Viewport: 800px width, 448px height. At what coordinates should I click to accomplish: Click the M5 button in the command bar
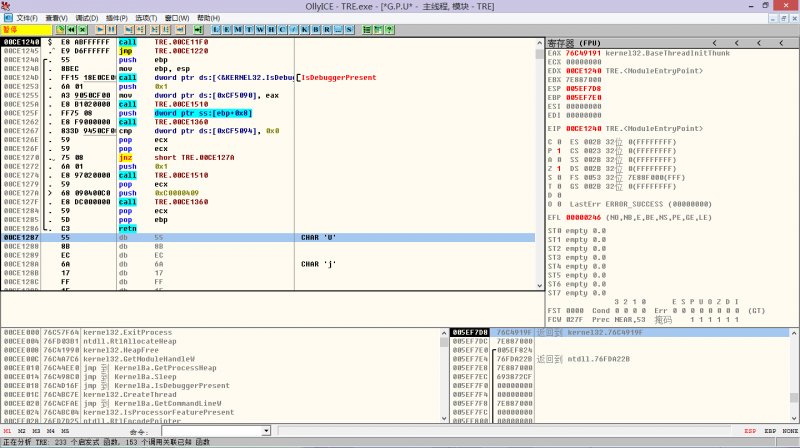click(x=65, y=431)
